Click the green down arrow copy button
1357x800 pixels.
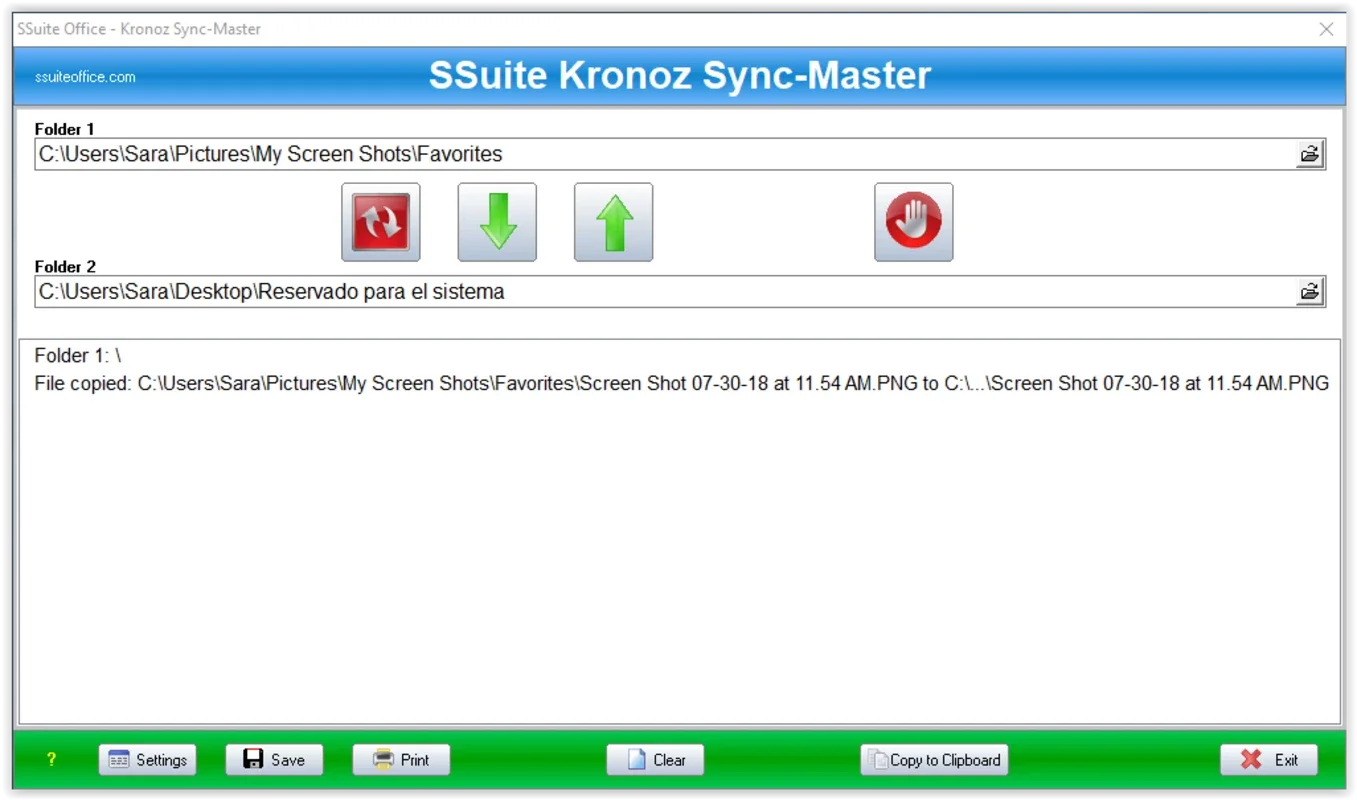[497, 222]
